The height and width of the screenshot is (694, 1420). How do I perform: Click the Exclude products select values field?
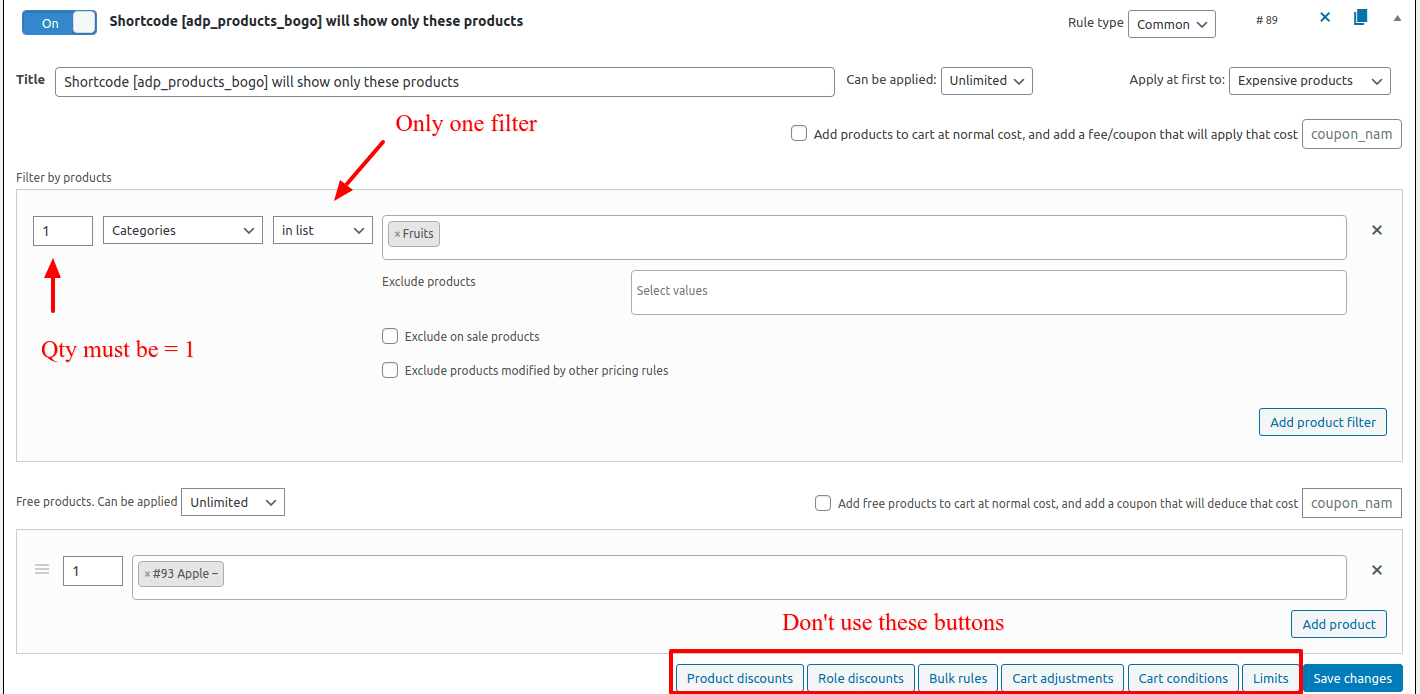click(x=988, y=291)
